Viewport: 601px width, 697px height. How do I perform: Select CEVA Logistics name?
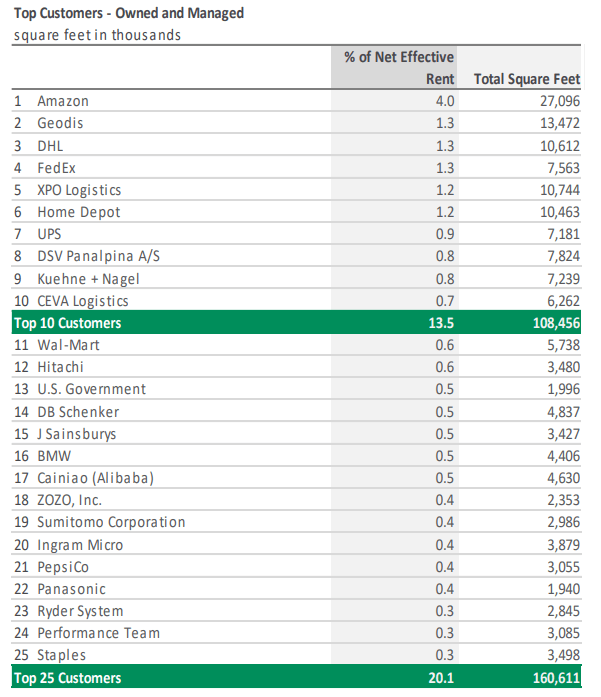[83, 301]
